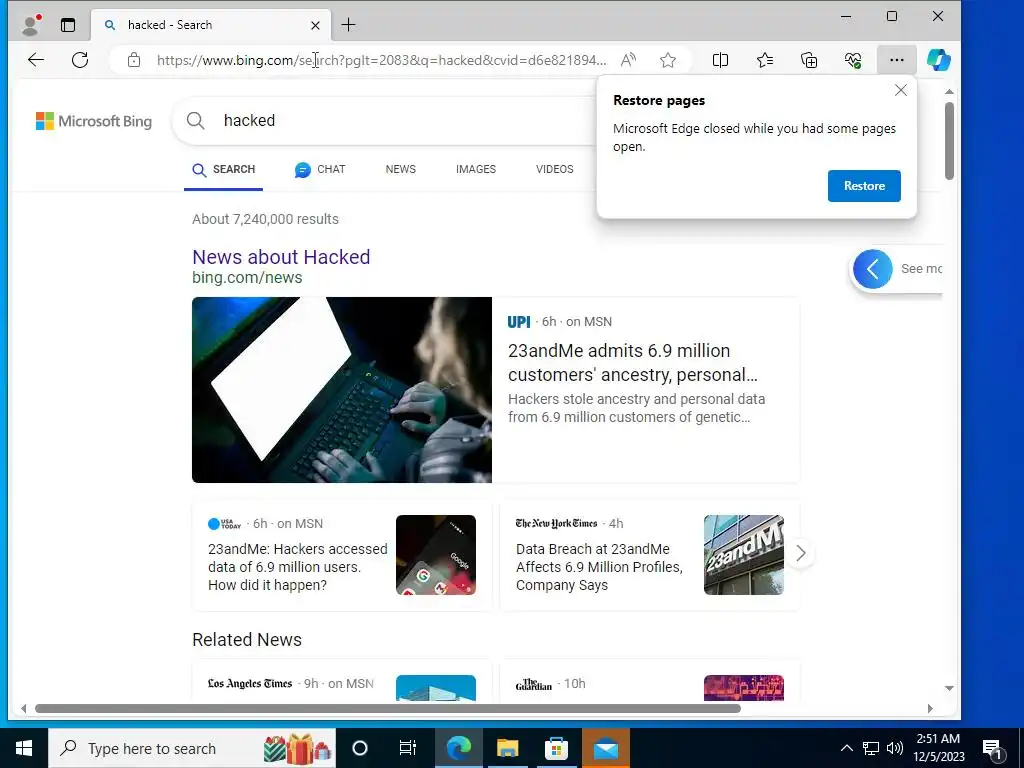
Task: Expand the 'See more' side panel arrow
Action: pyautogui.click(x=872, y=268)
